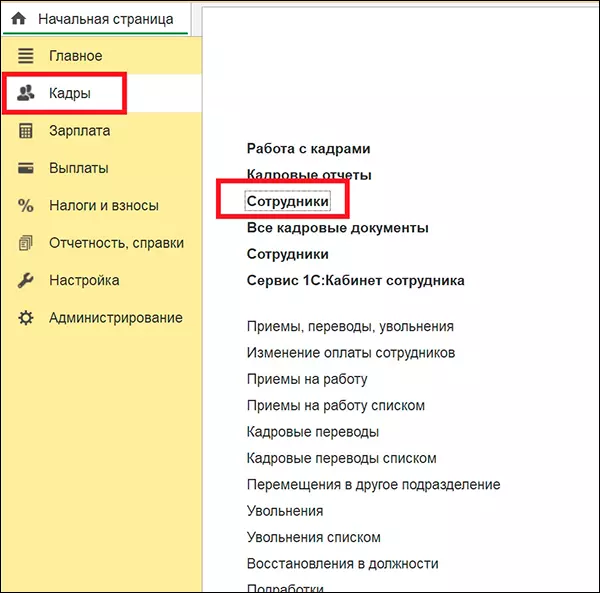Open Сервис 1С:Кабинет сотрудника
Screen dimensions: 600x593
pos(355,281)
